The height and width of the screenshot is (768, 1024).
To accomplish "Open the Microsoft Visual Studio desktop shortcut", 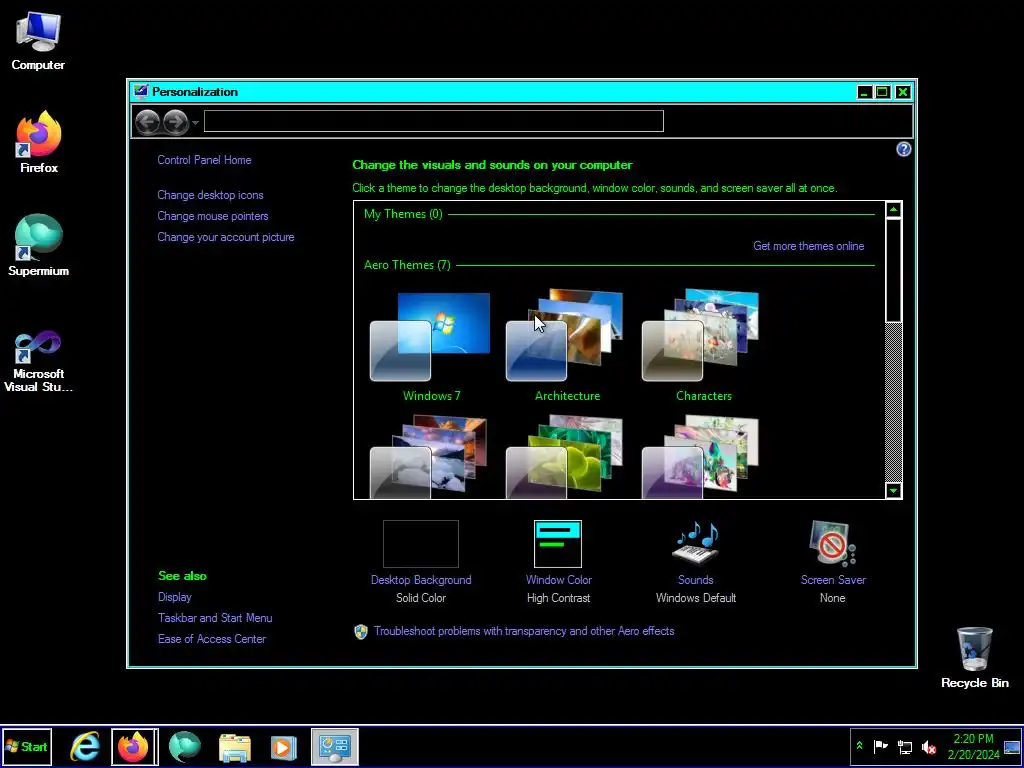I will click(x=38, y=361).
